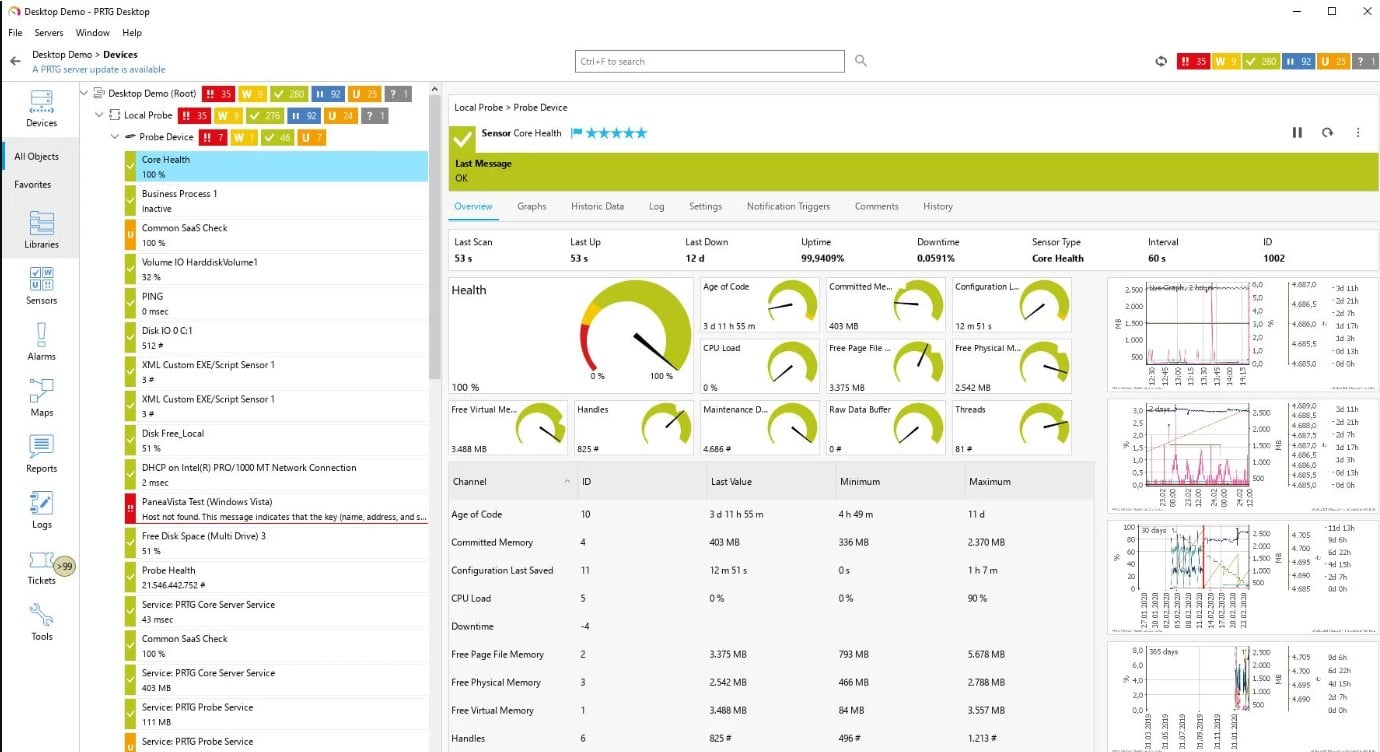Collapse the Probe Device tree node
The image size is (1380, 752).
tap(115, 137)
